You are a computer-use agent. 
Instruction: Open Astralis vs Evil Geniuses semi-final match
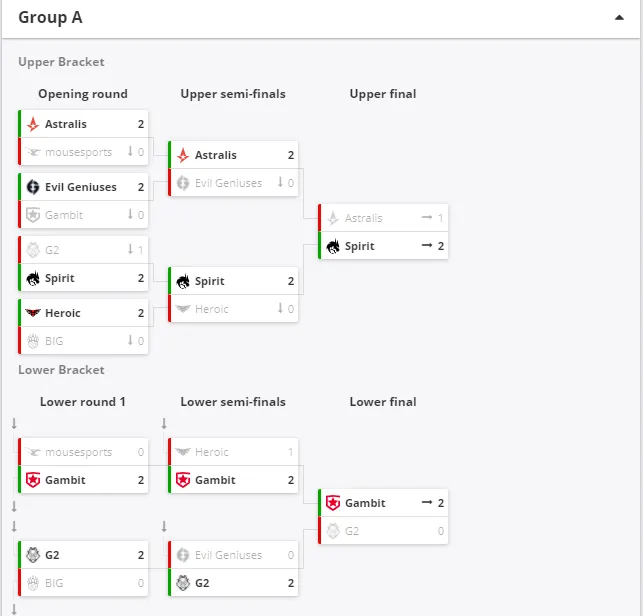coord(233,169)
